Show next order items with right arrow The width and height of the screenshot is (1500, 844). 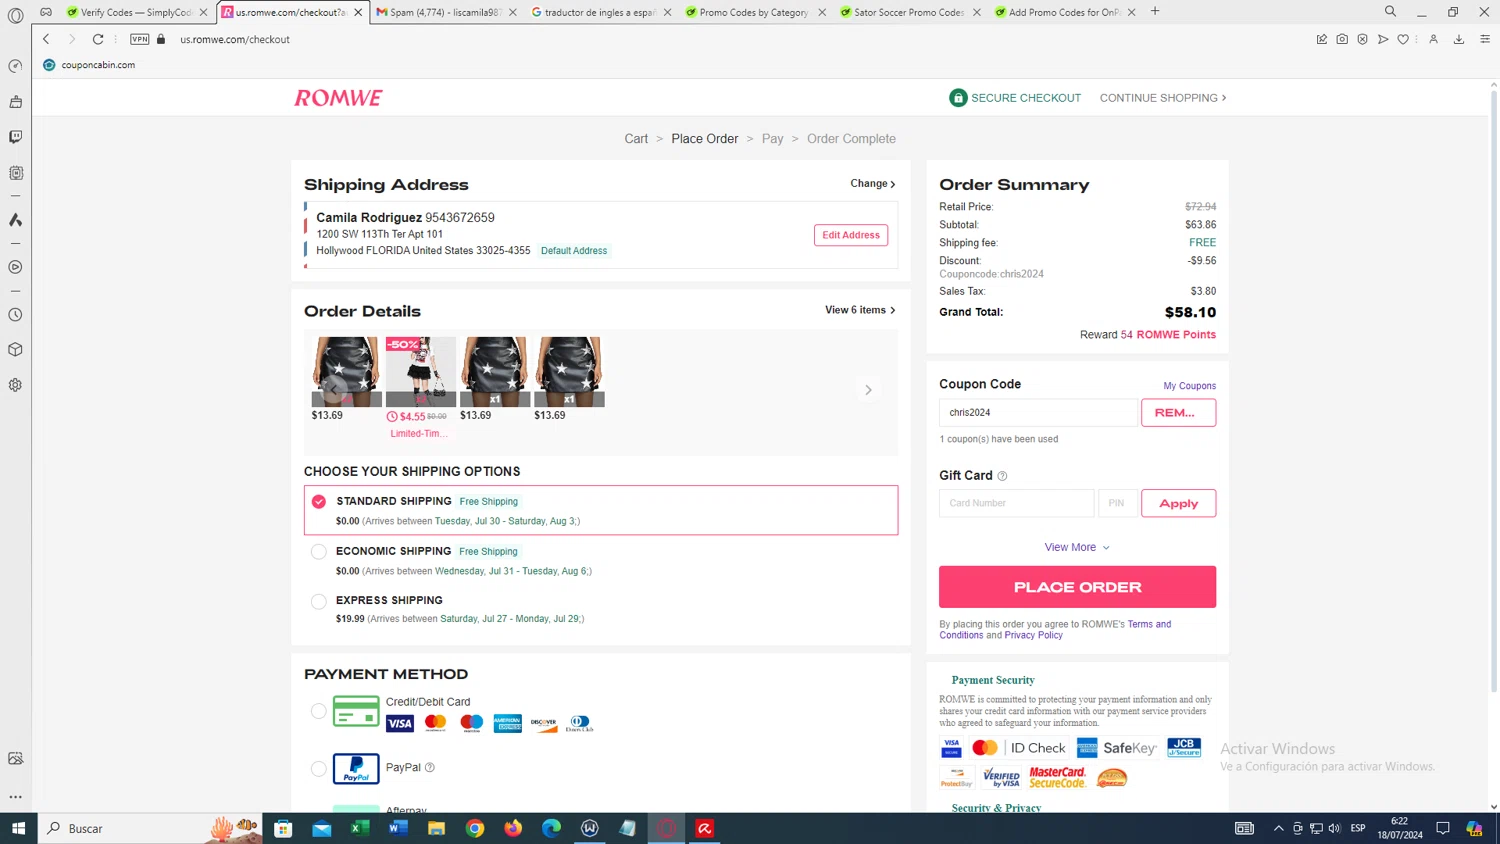coord(868,390)
